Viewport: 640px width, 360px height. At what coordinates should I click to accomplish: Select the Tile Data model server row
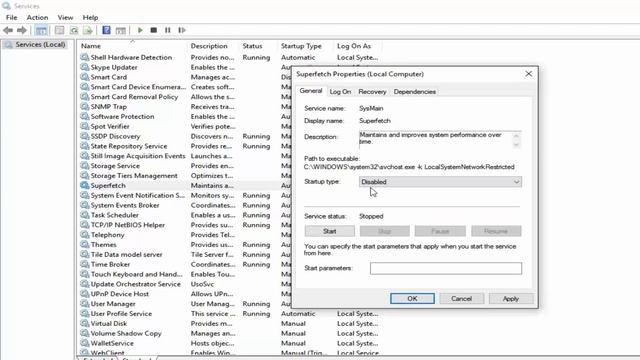[x=126, y=254]
